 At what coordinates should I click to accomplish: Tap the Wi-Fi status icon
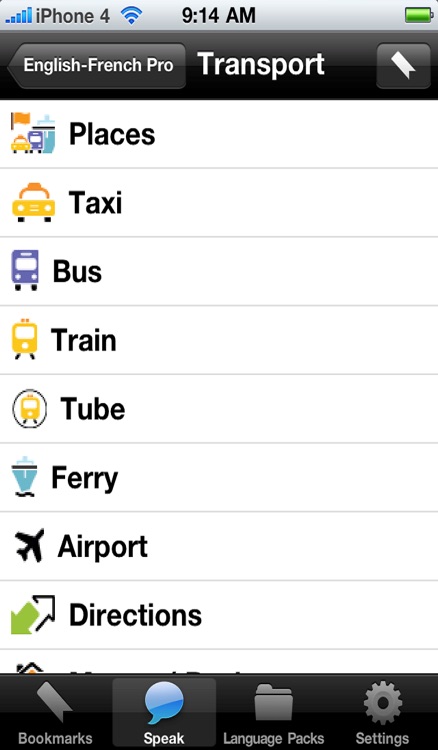pyautogui.click(x=131, y=16)
